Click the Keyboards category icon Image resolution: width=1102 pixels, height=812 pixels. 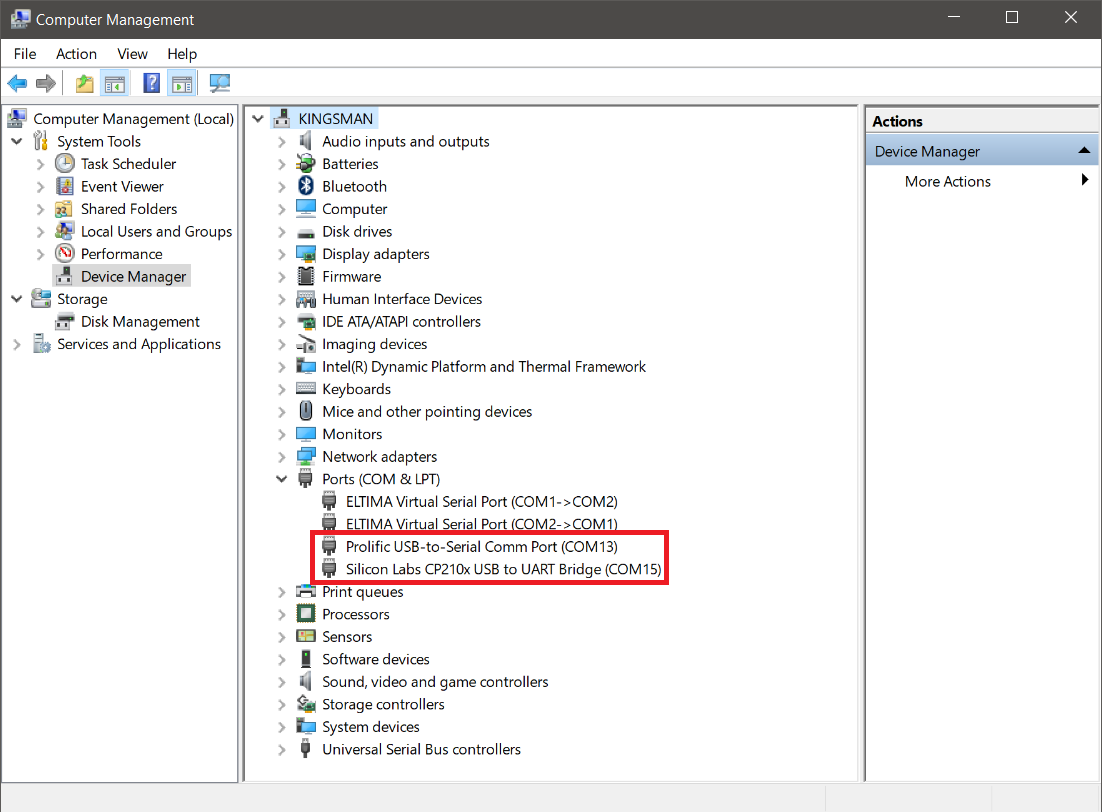click(306, 389)
